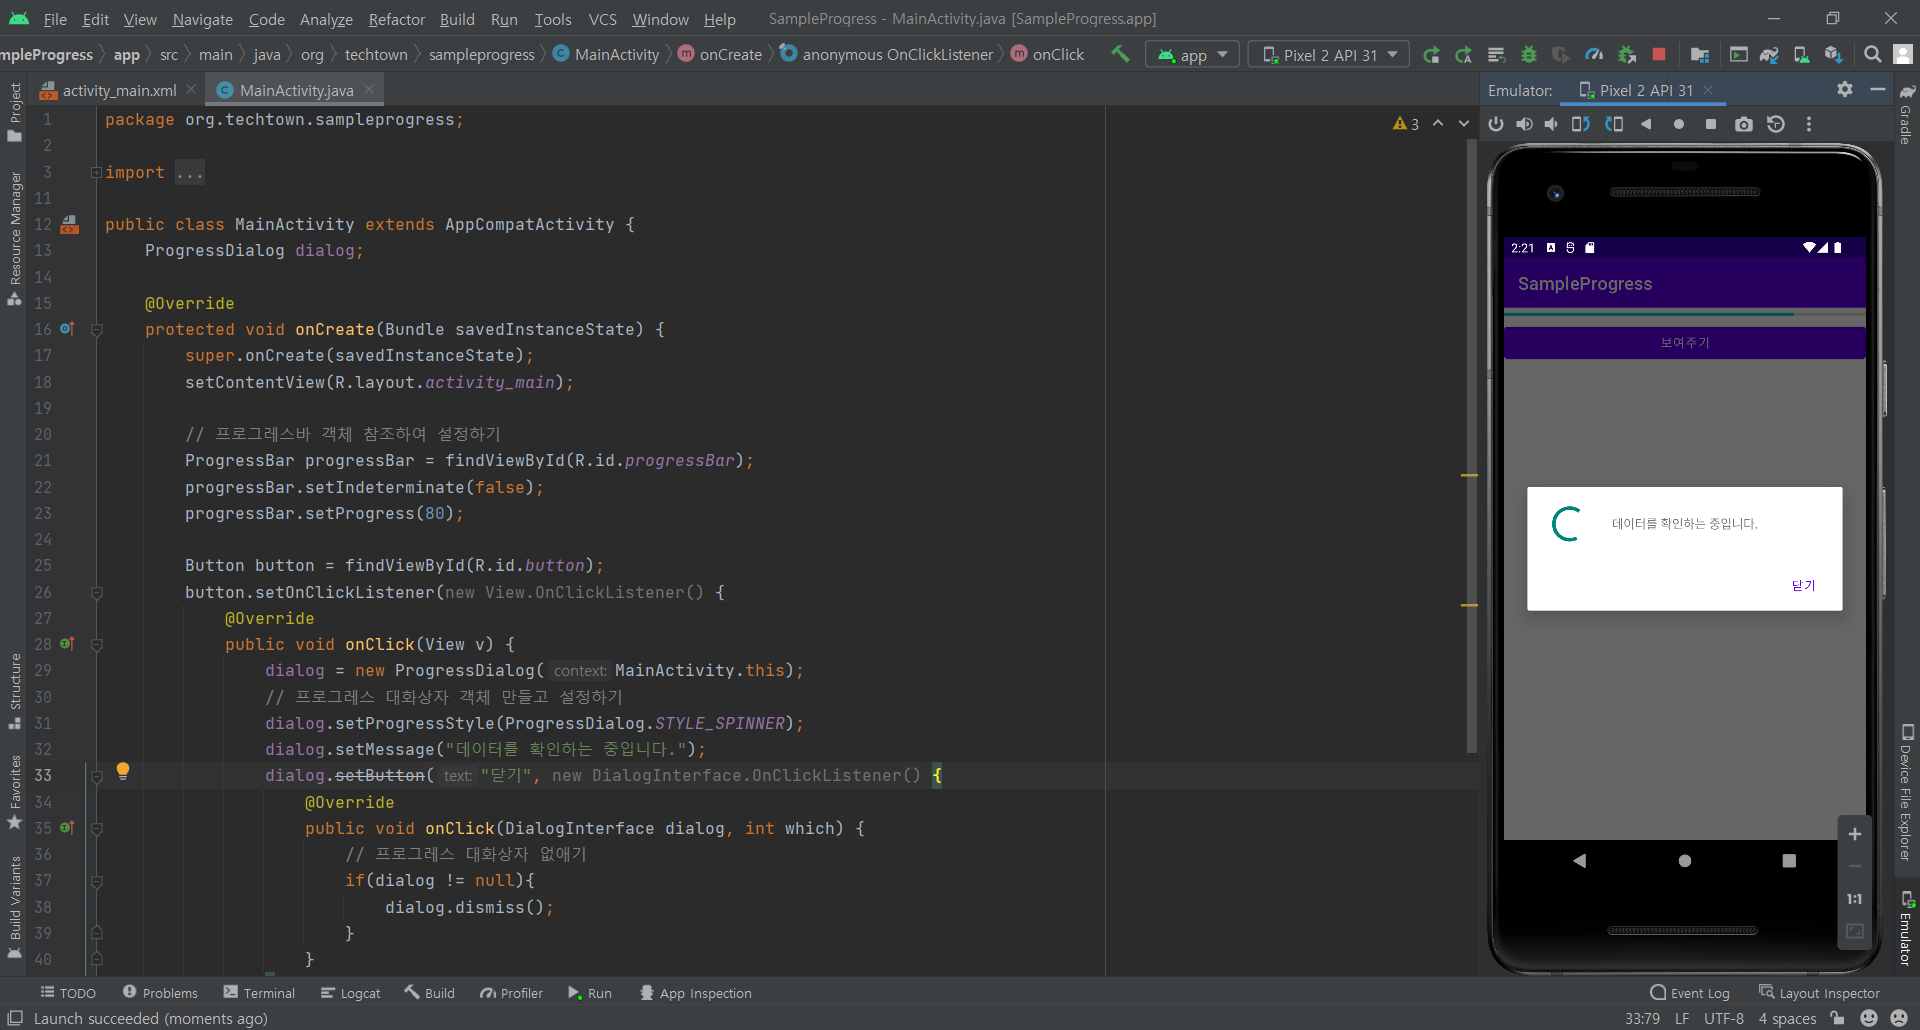Open Search Everywhere magnifier icon
Image resolution: width=1920 pixels, height=1030 pixels.
[1873, 54]
